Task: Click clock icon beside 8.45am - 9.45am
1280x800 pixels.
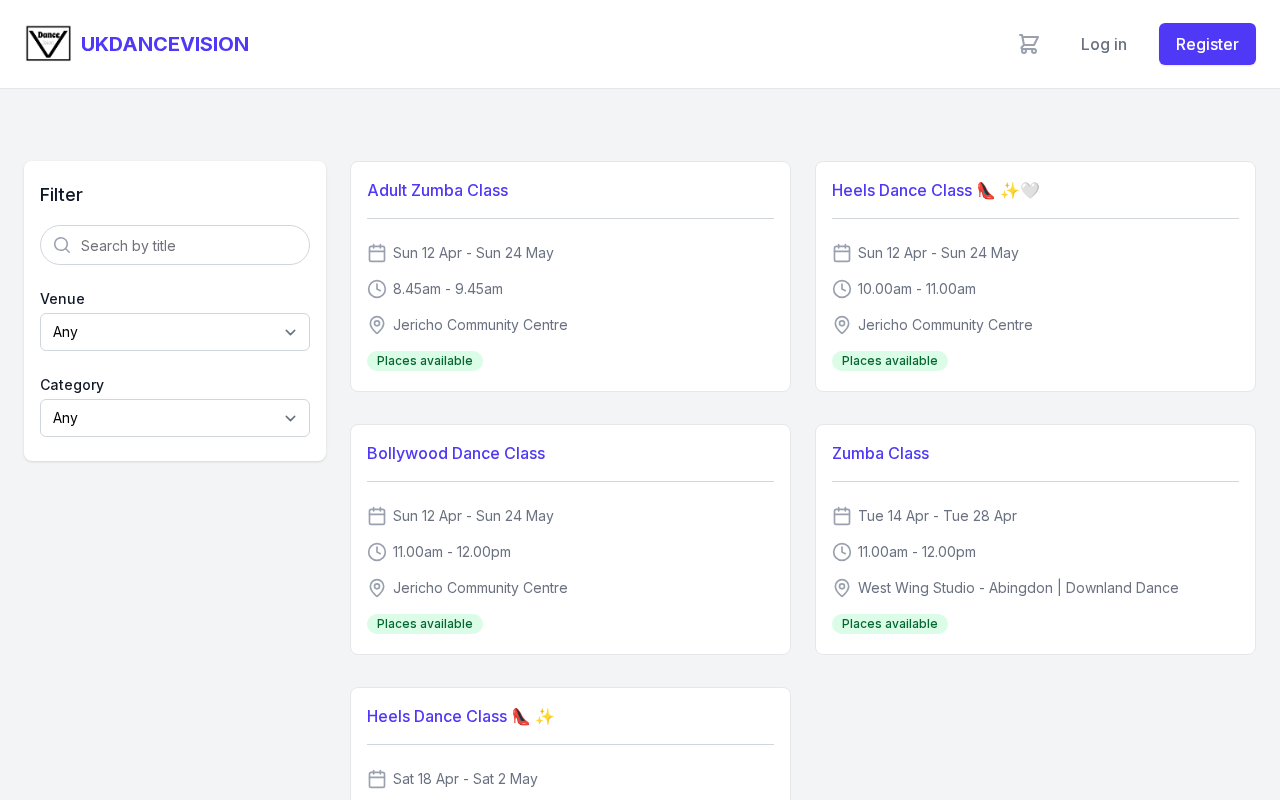Action: [377, 289]
